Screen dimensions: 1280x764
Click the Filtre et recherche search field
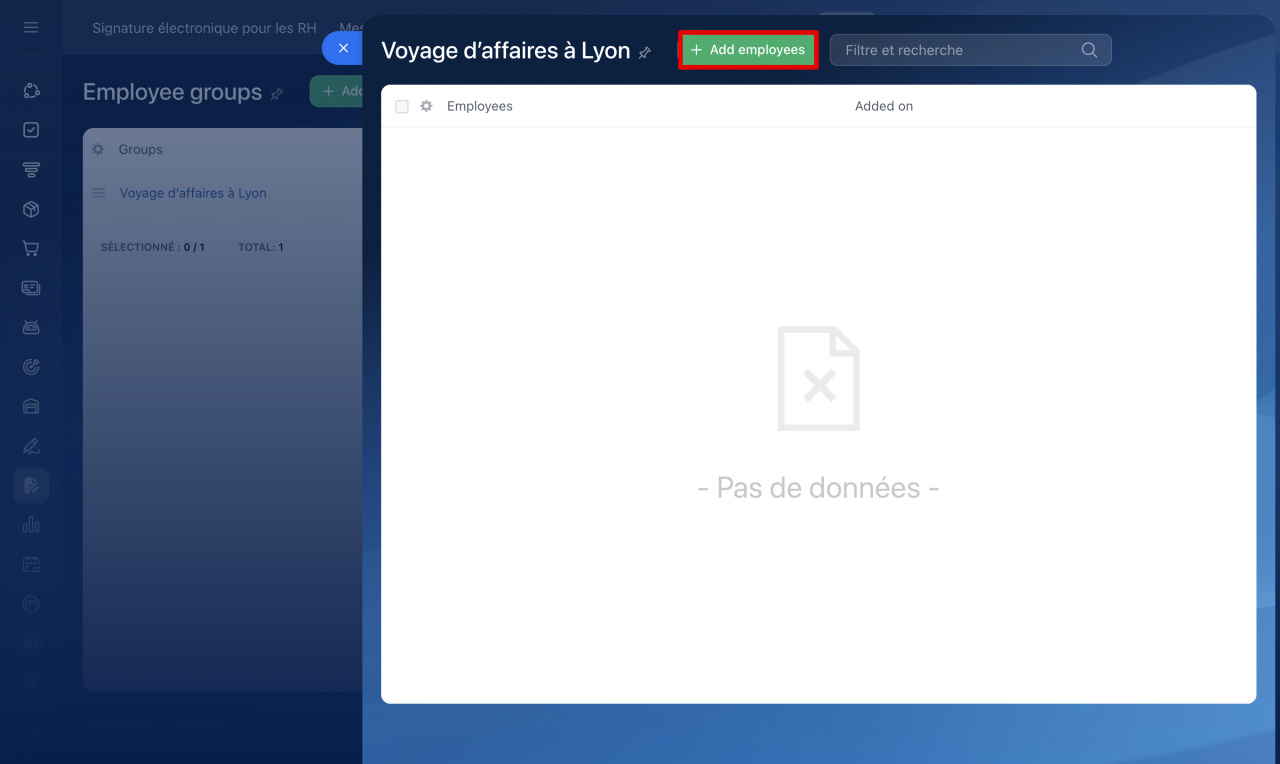tap(958, 50)
